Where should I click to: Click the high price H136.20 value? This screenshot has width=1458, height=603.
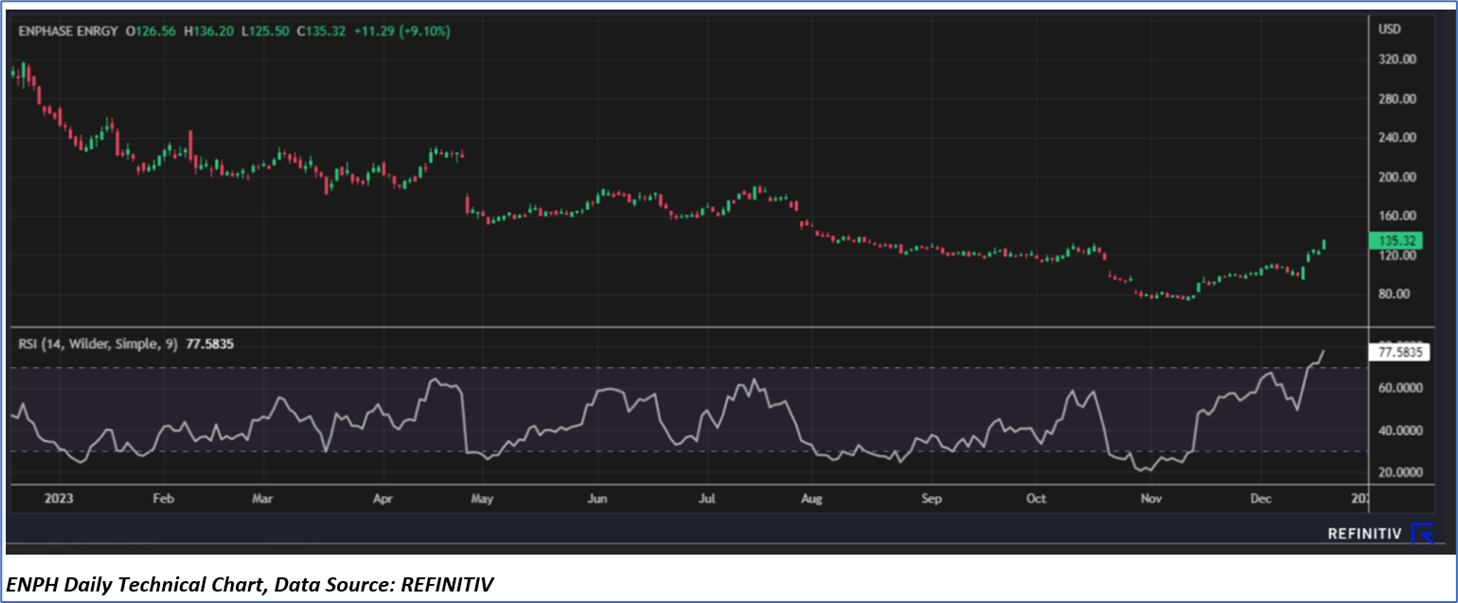tap(210, 32)
